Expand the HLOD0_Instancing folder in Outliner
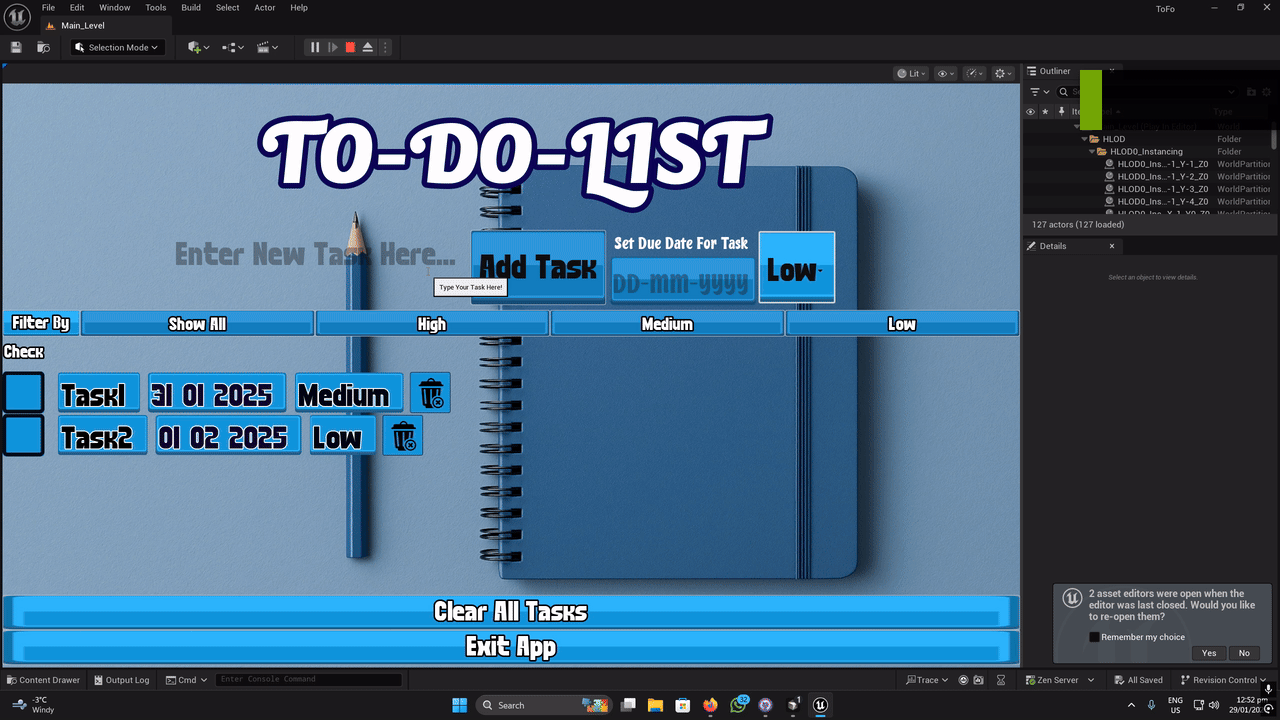The width and height of the screenshot is (1280, 720). pos(1092,151)
